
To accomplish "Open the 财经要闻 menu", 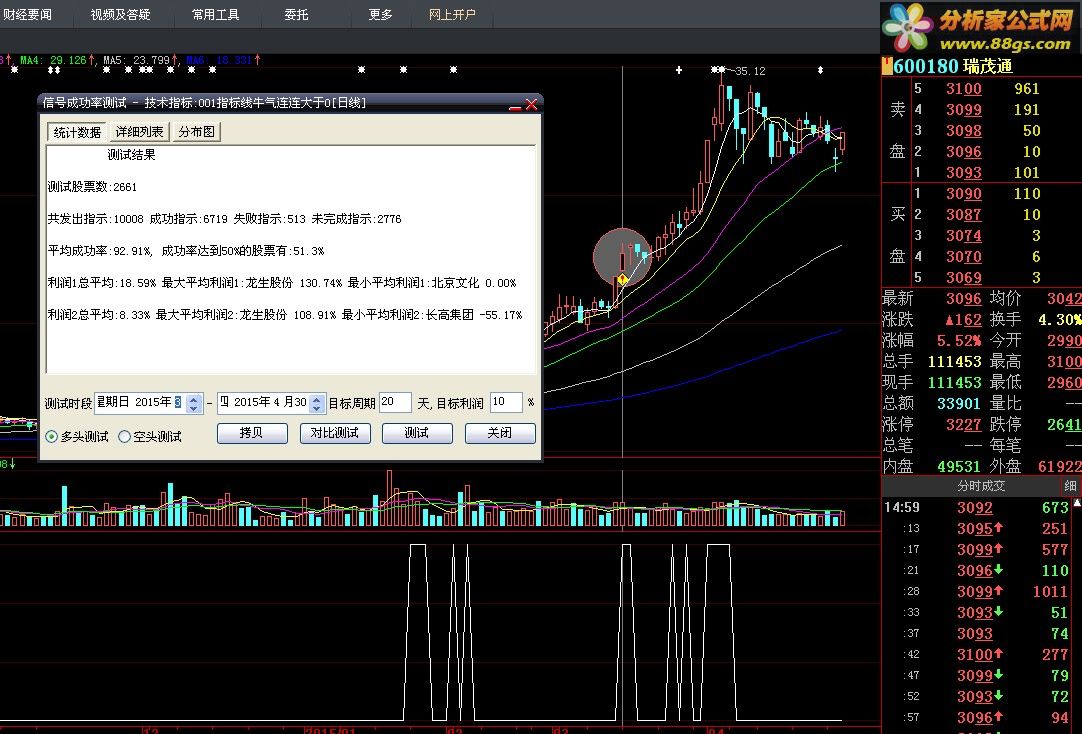I will point(27,14).
